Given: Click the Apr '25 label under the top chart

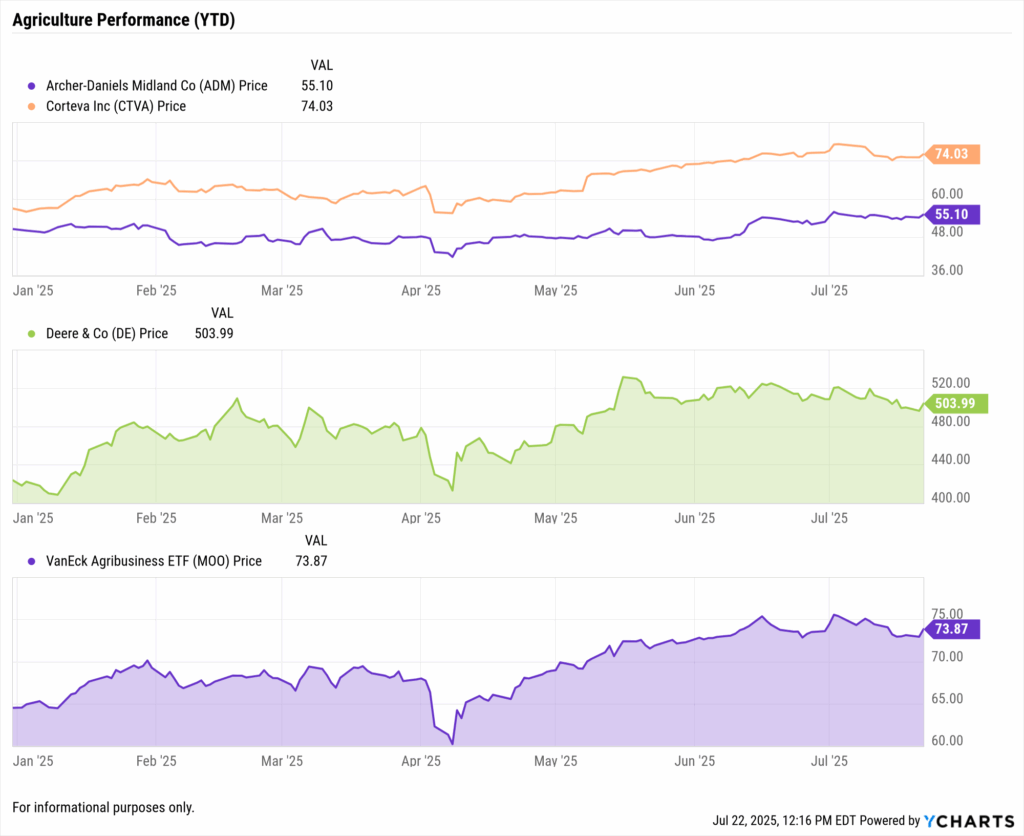Looking at the screenshot, I should pos(421,291).
